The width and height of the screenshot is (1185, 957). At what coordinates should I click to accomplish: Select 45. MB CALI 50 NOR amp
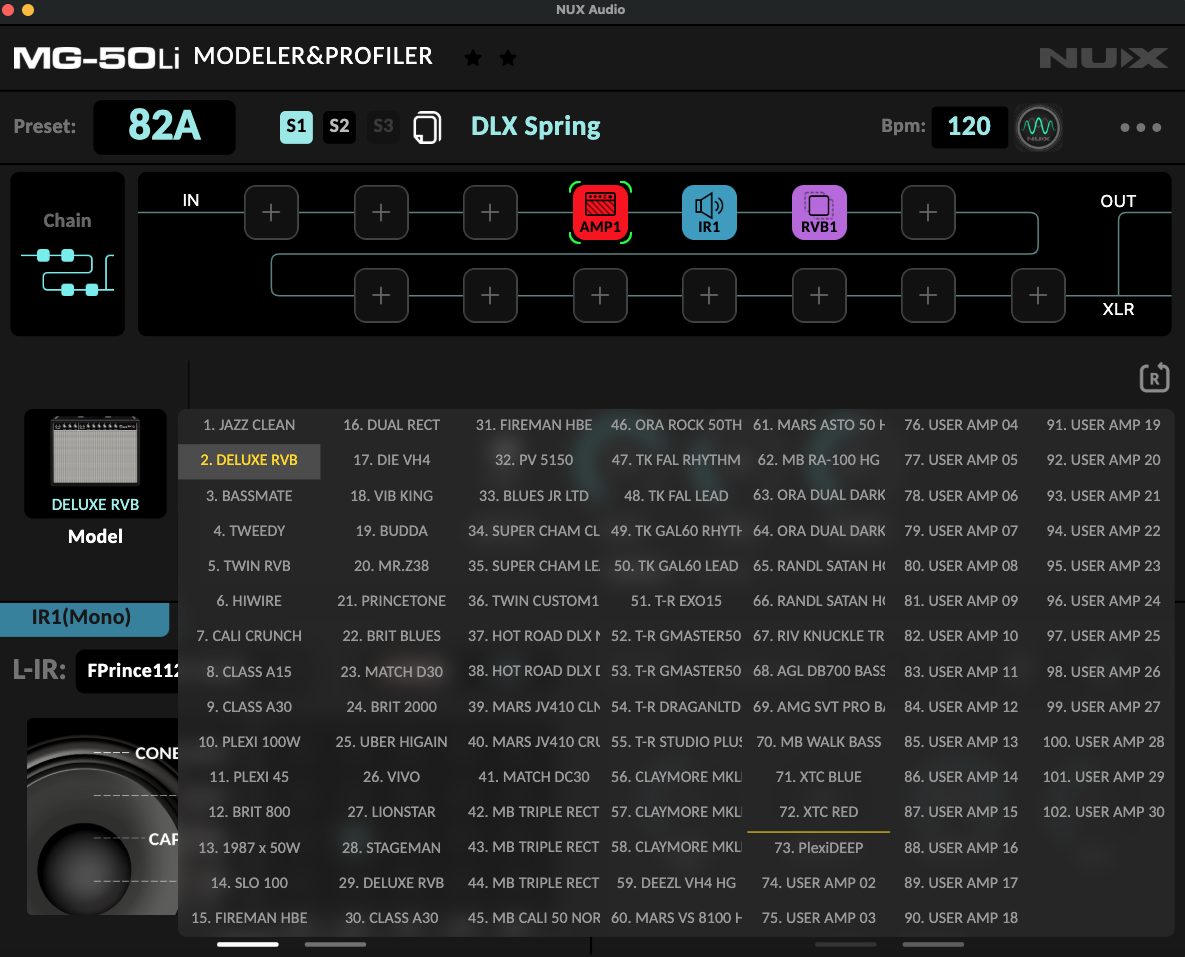(534, 918)
